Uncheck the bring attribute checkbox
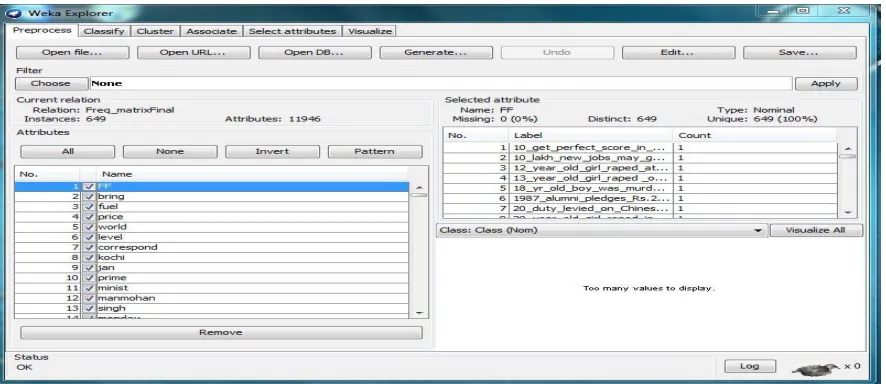Viewport: 886px width, 384px height. (89, 197)
